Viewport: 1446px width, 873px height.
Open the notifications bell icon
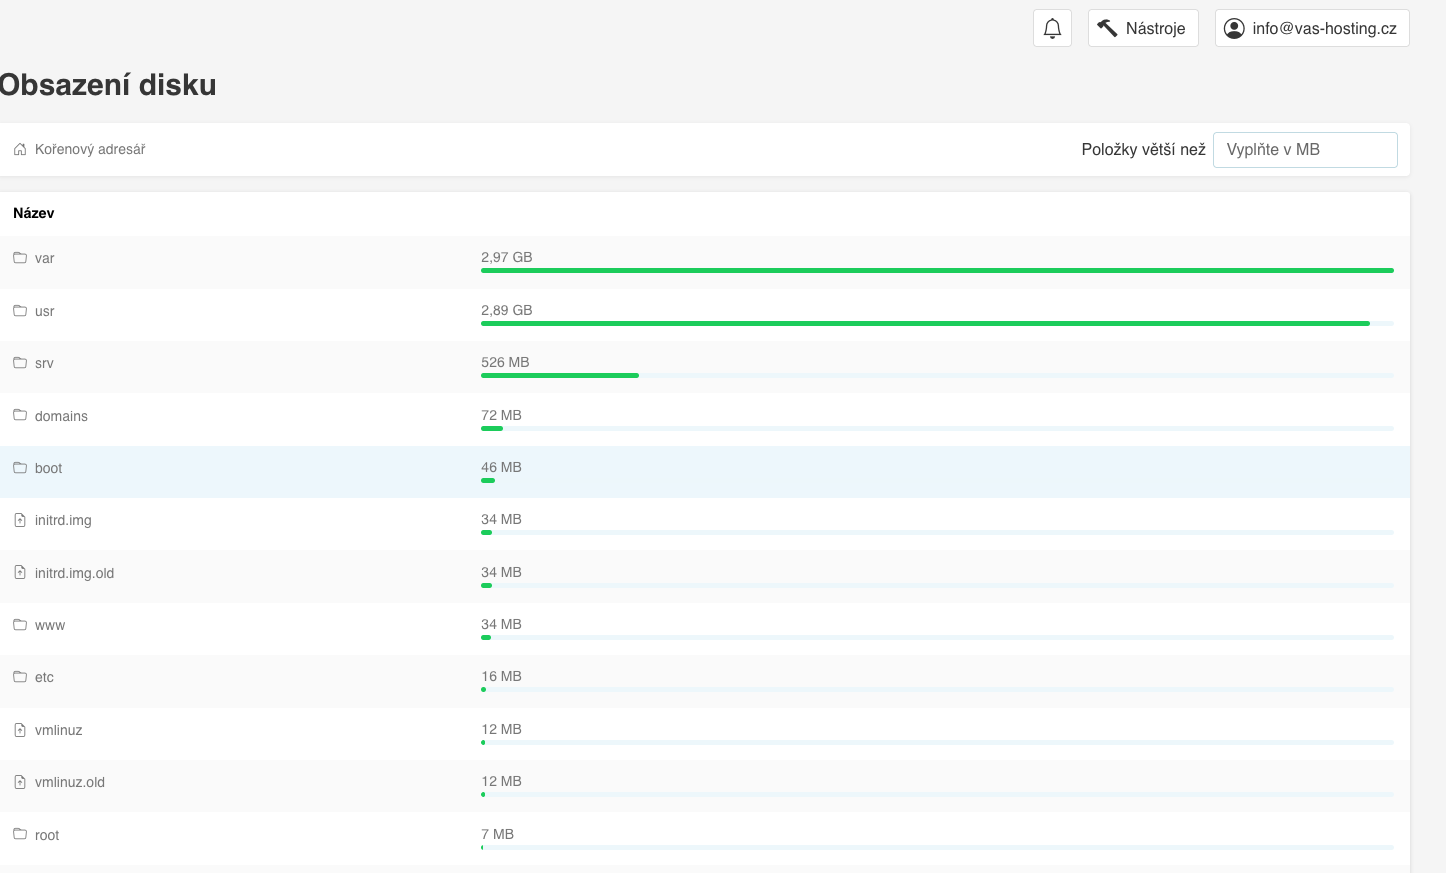tap(1052, 28)
